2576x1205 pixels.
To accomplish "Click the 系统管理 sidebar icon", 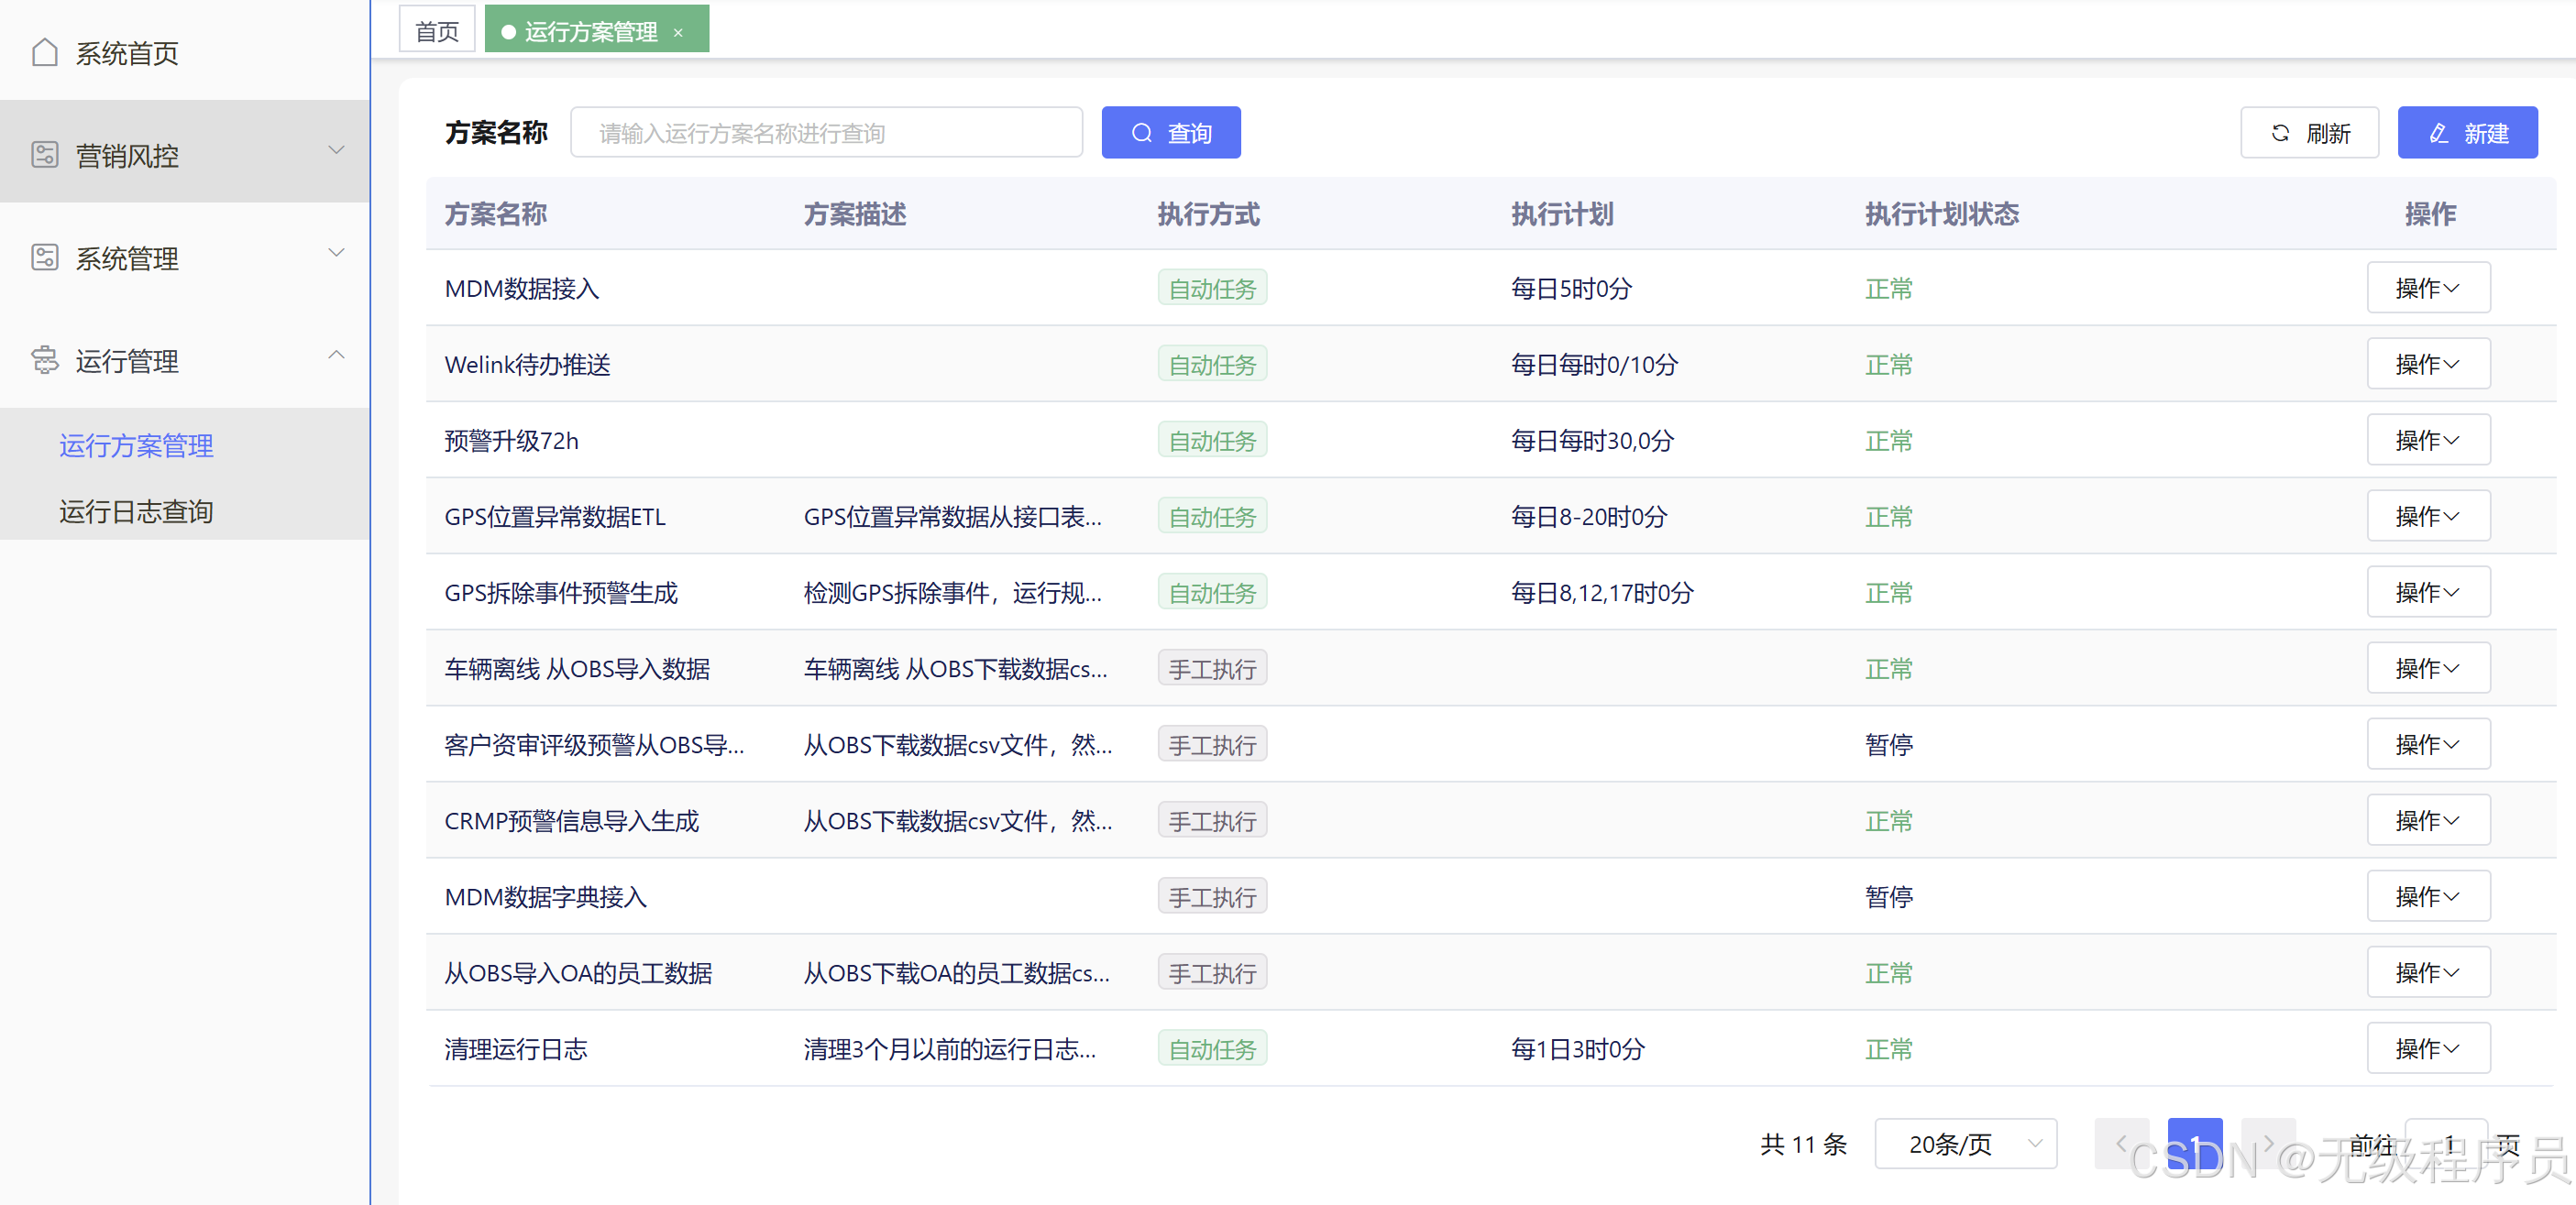I will pos(44,258).
